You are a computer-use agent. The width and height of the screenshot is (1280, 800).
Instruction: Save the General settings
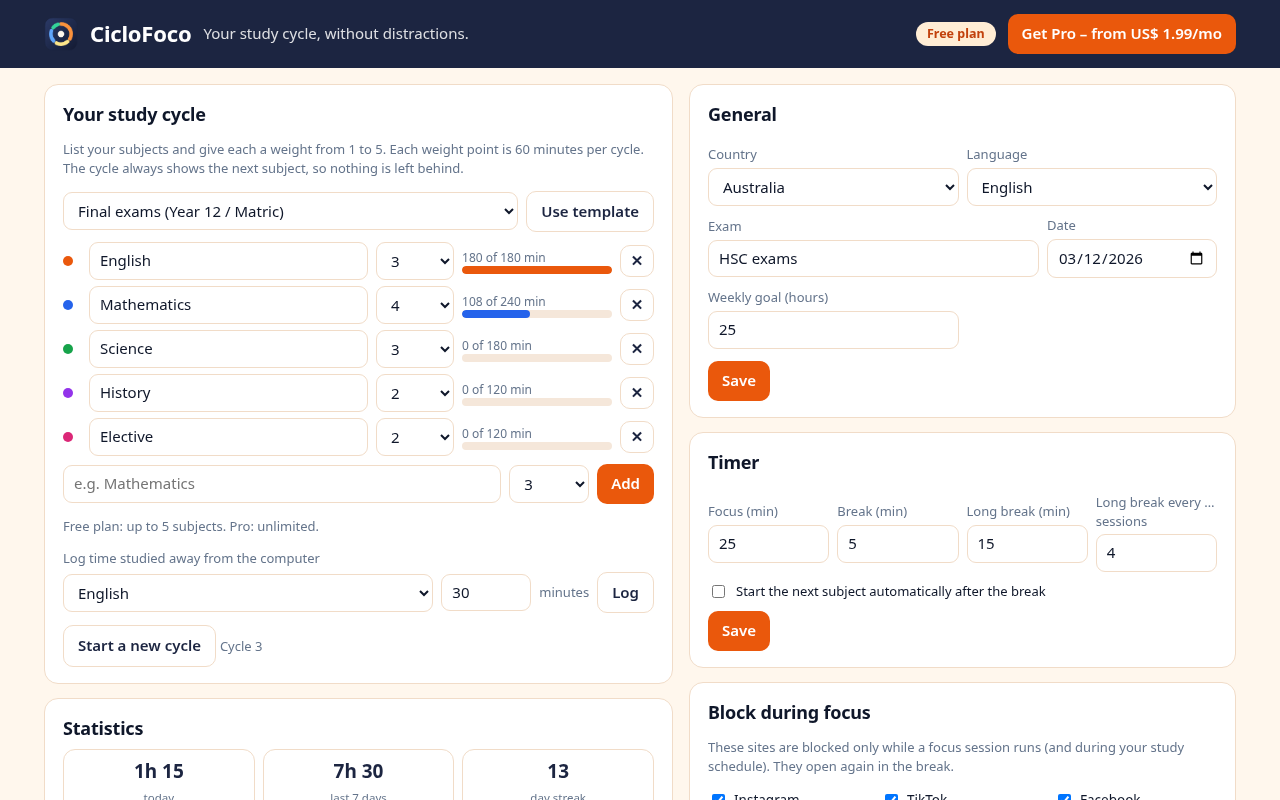click(x=739, y=381)
